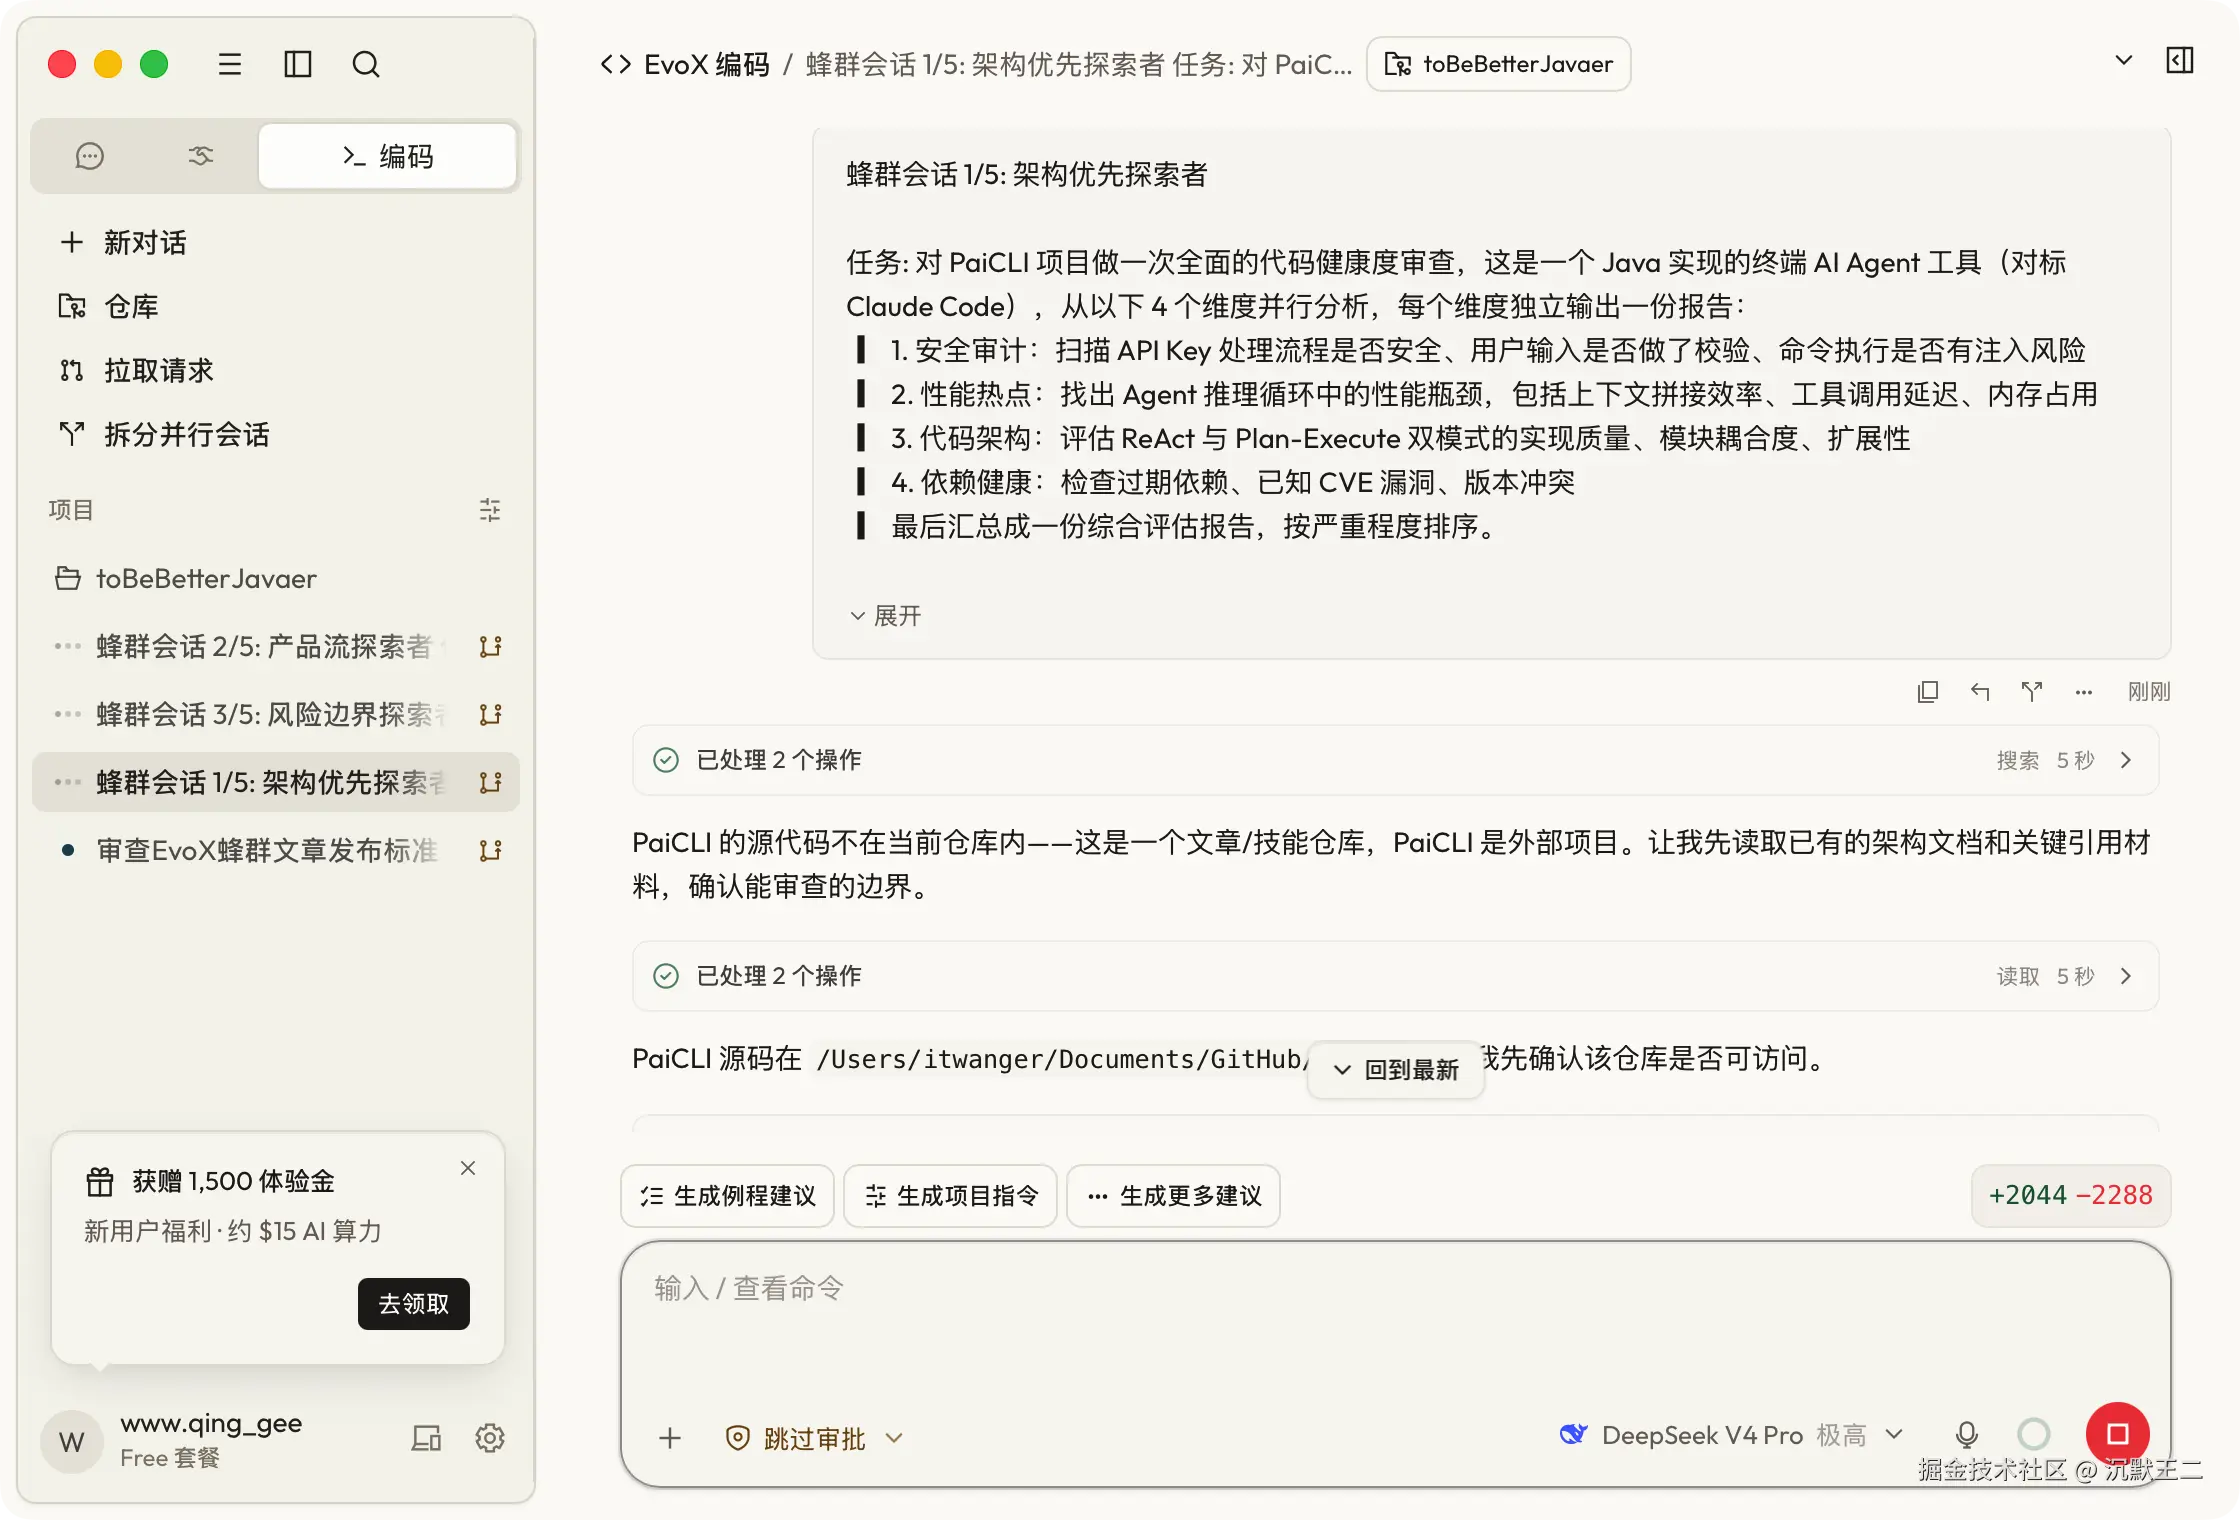Click branch icon beside 蜂群会话 2/5
Viewport: 2240px width, 1520px height.
tap(490, 646)
